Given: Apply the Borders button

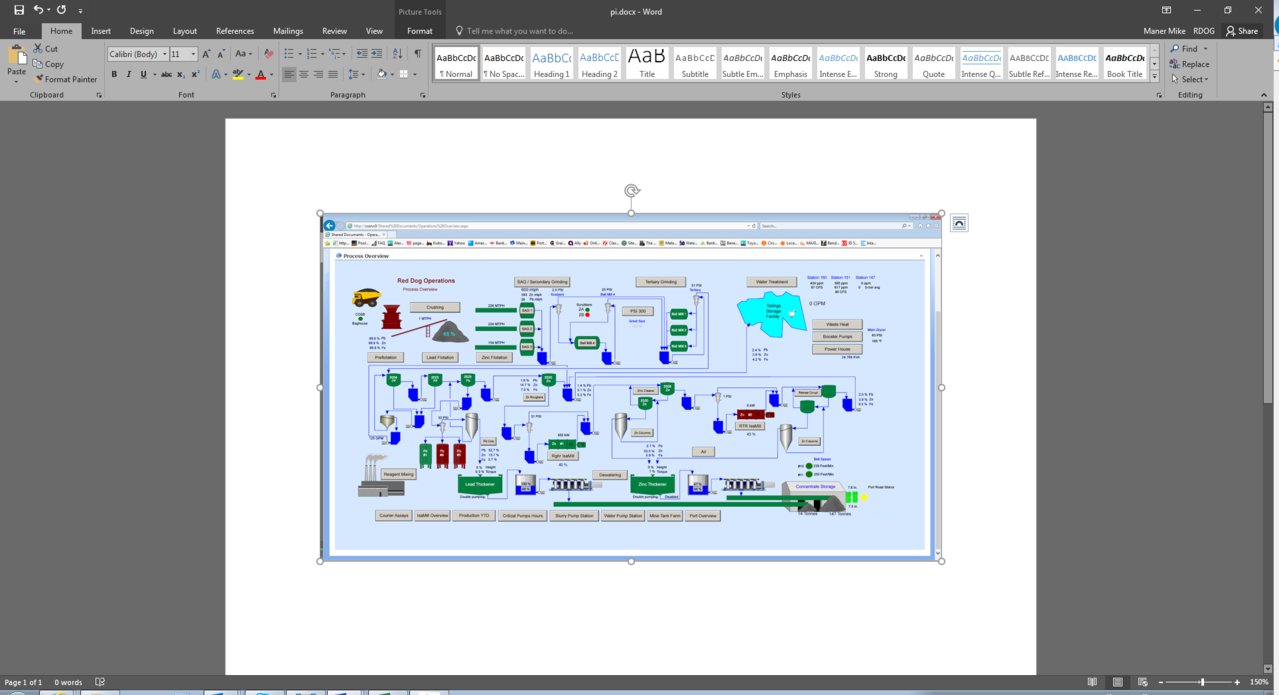Looking at the screenshot, I should pyautogui.click(x=403, y=74).
